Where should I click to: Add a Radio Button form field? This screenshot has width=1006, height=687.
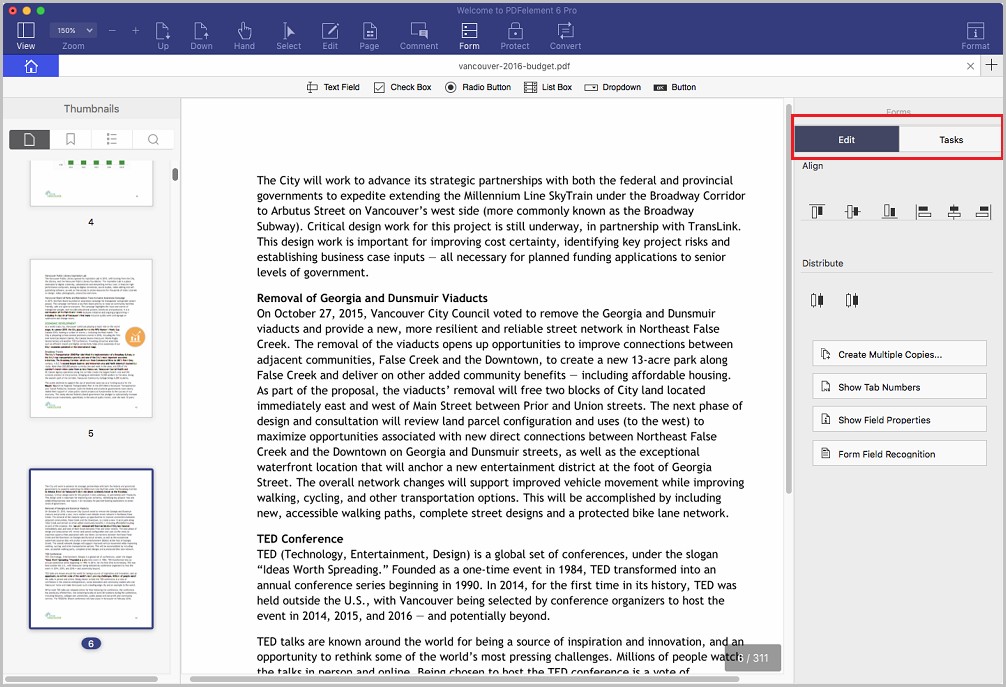[478, 87]
